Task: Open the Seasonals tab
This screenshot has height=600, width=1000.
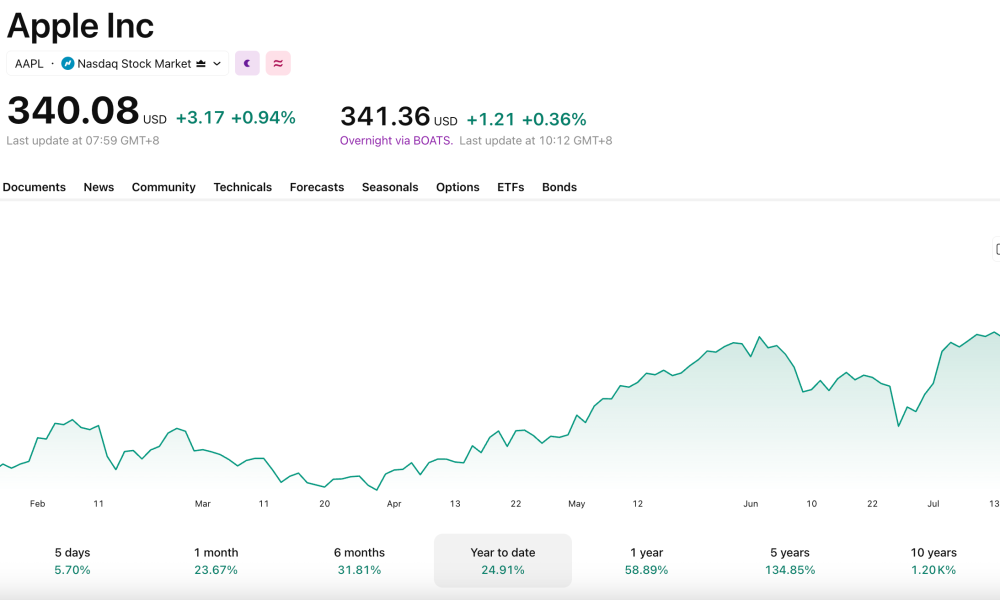Action: tap(390, 187)
